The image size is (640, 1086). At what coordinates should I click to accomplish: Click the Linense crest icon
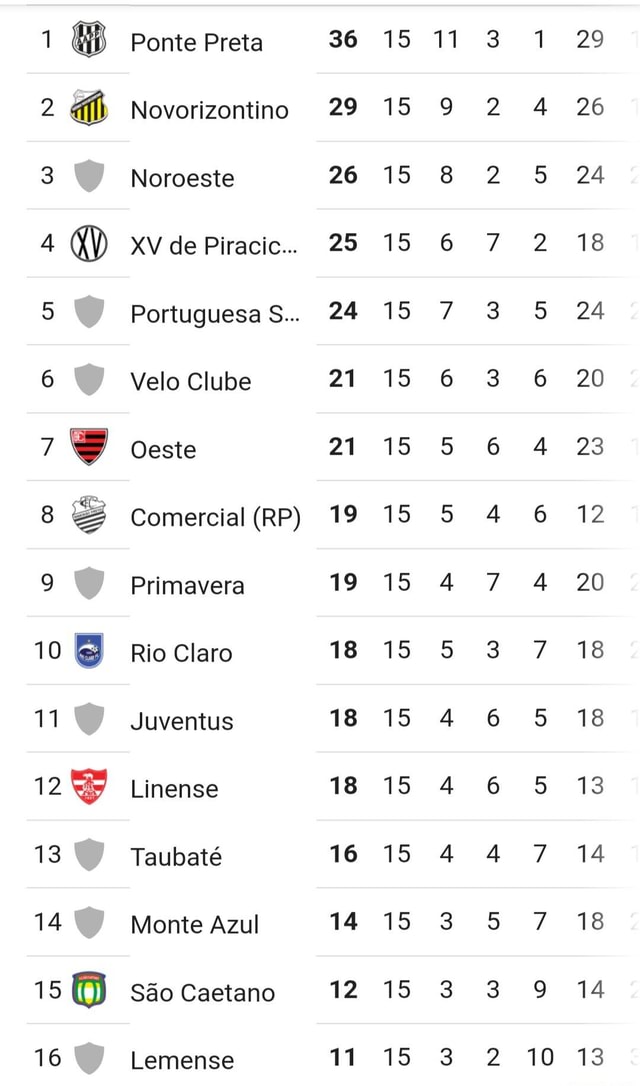point(88,787)
